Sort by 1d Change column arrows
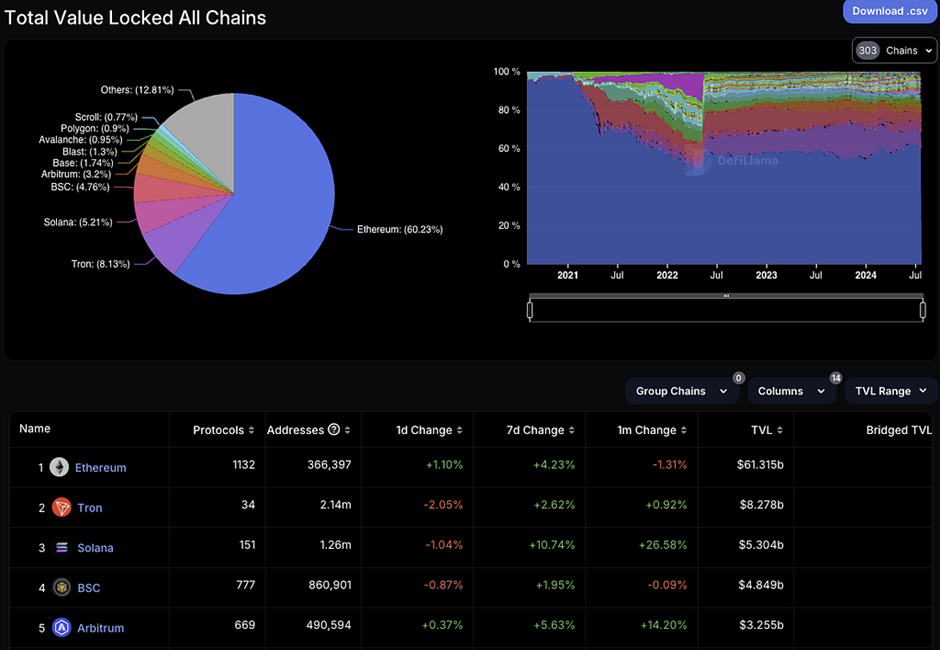940x650 pixels. click(x=459, y=430)
